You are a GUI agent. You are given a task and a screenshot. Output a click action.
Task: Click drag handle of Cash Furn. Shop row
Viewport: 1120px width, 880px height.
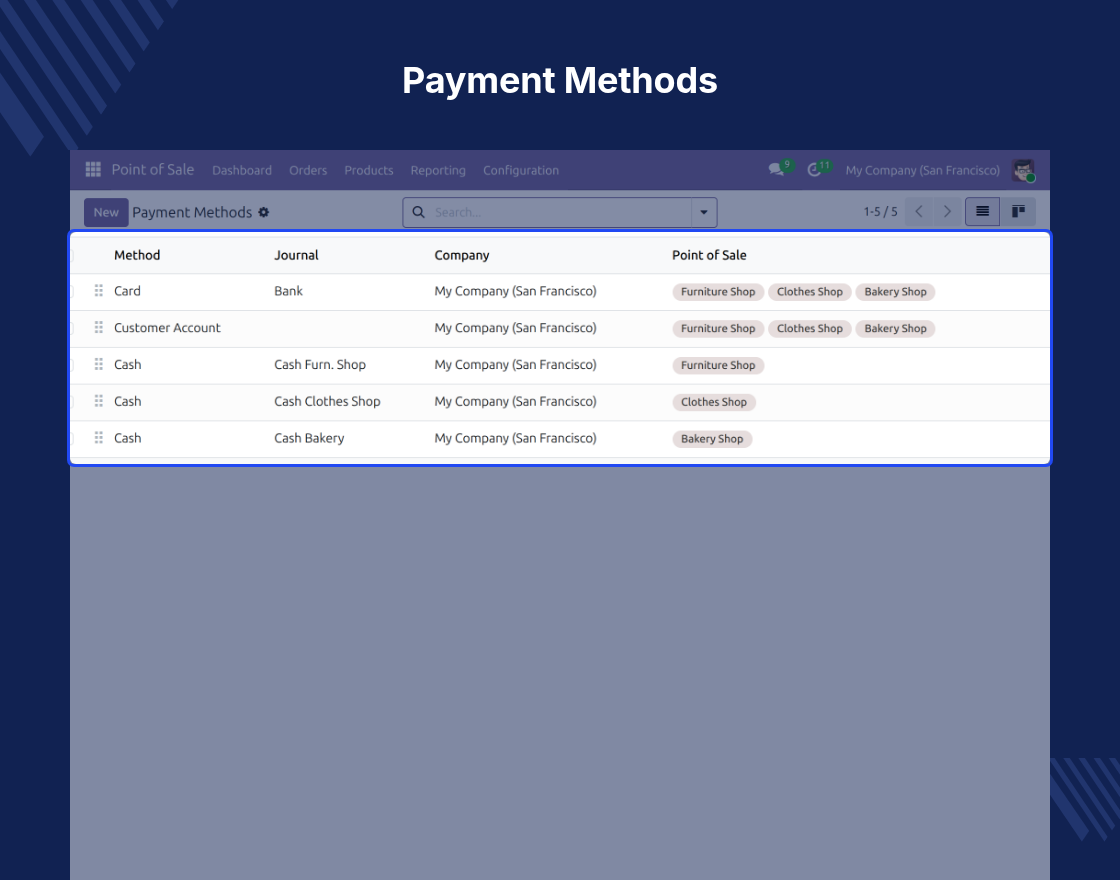click(x=99, y=364)
